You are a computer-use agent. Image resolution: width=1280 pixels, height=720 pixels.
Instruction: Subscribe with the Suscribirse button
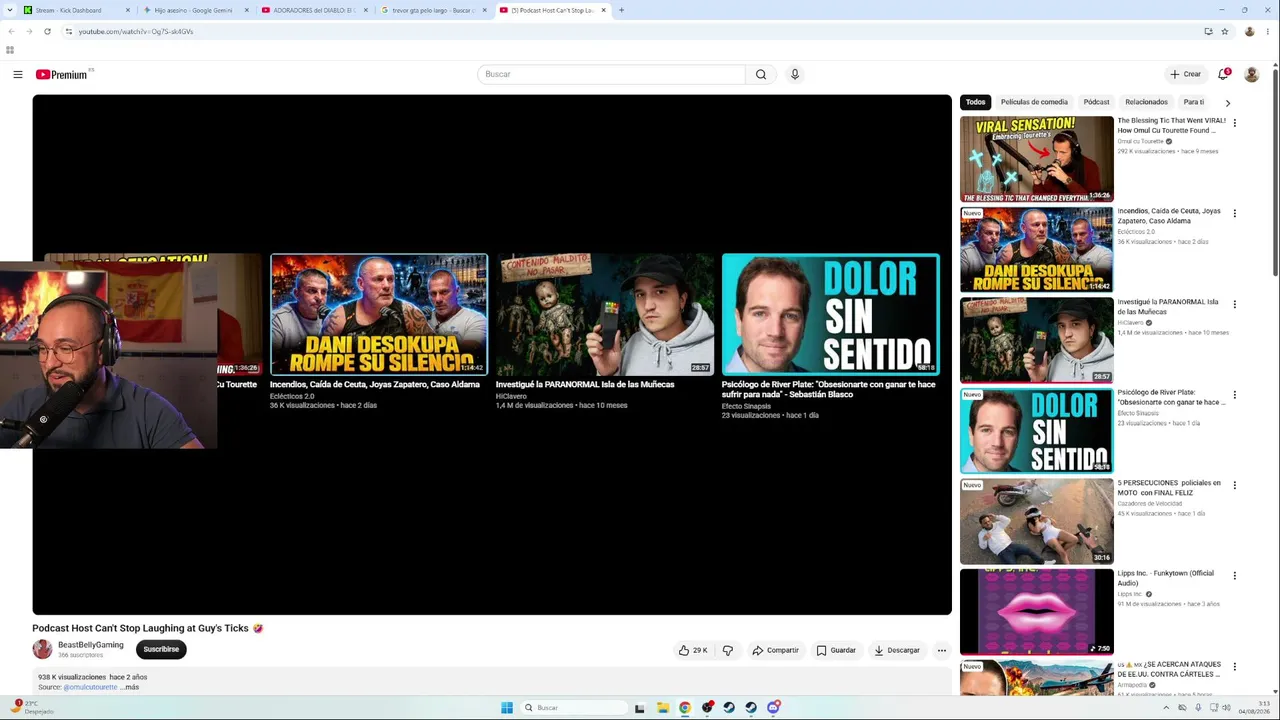[161, 649]
